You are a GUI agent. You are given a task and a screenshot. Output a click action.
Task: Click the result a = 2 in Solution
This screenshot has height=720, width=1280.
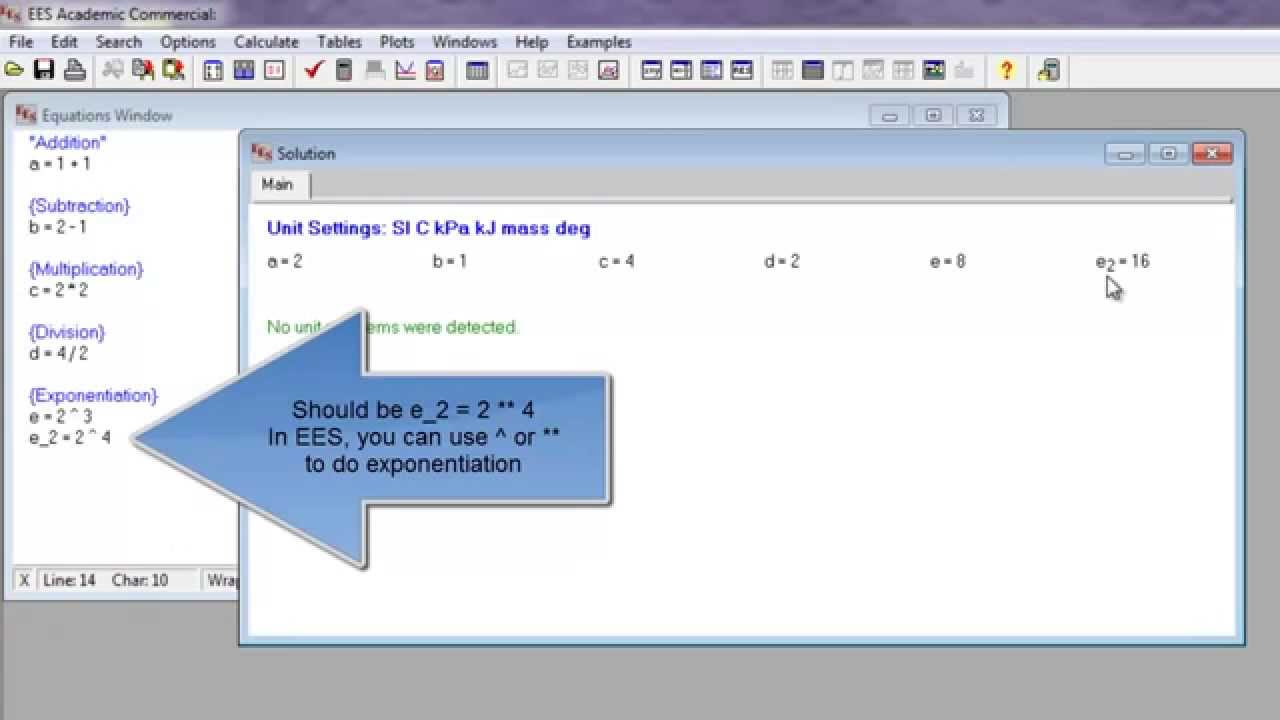point(285,262)
